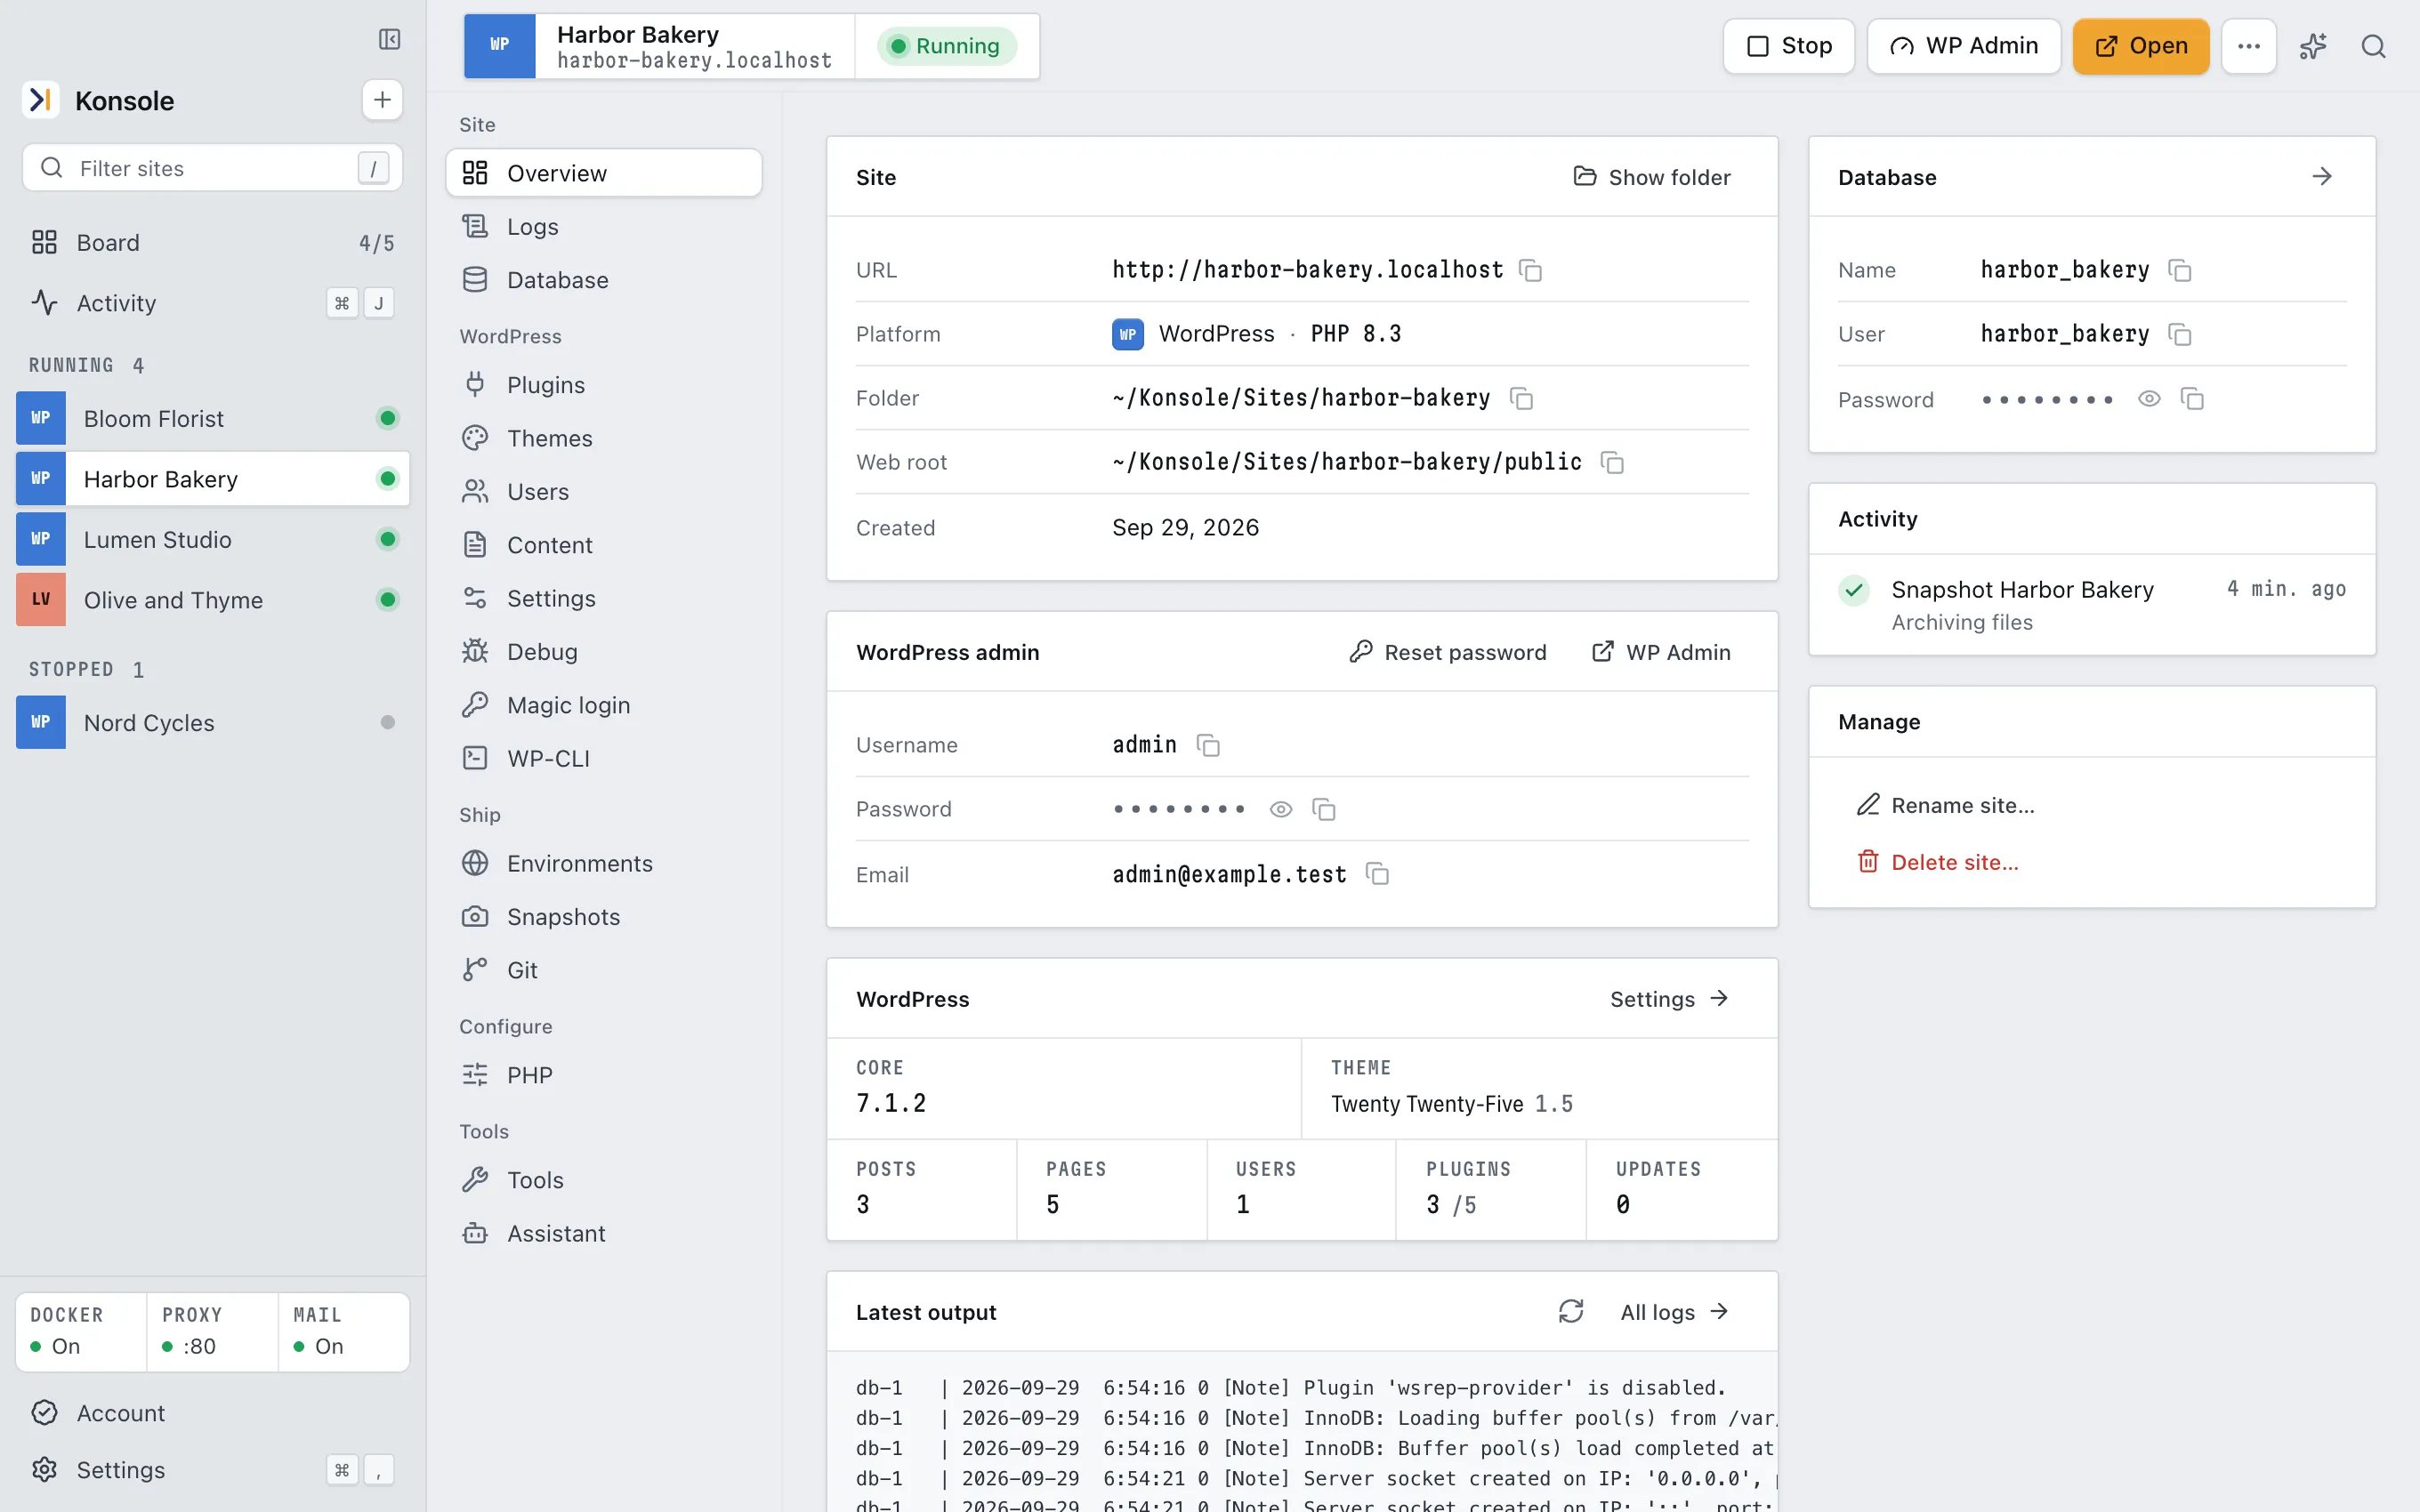Copy the database password

(x=2192, y=399)
